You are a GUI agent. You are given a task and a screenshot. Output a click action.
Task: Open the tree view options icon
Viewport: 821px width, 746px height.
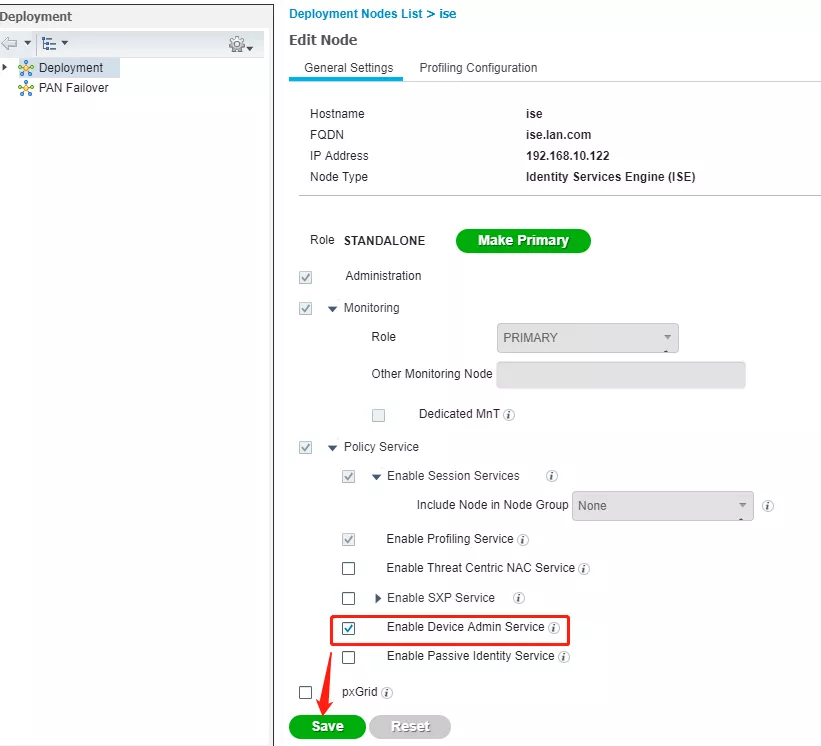(49, 44)
